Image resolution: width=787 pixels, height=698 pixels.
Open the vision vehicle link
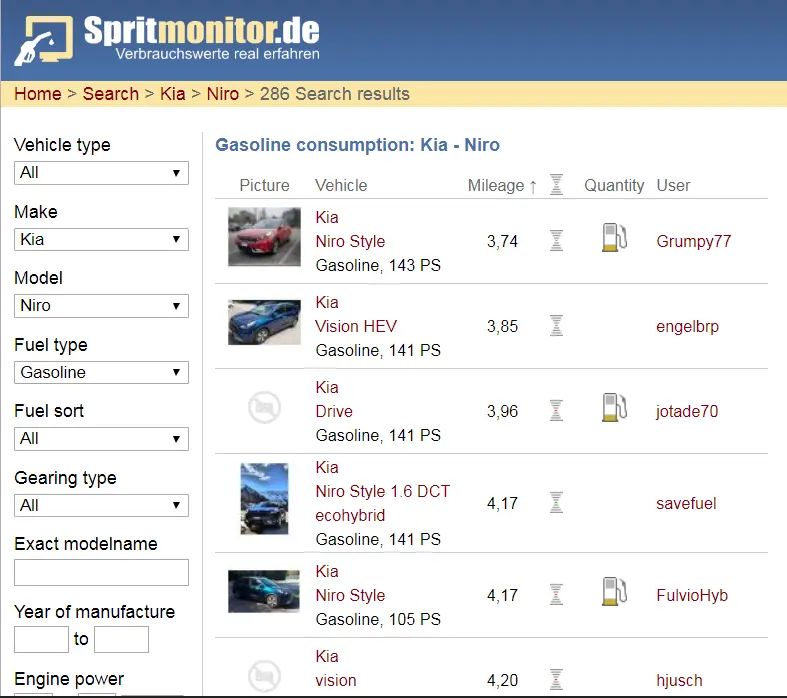pos(336,680)
